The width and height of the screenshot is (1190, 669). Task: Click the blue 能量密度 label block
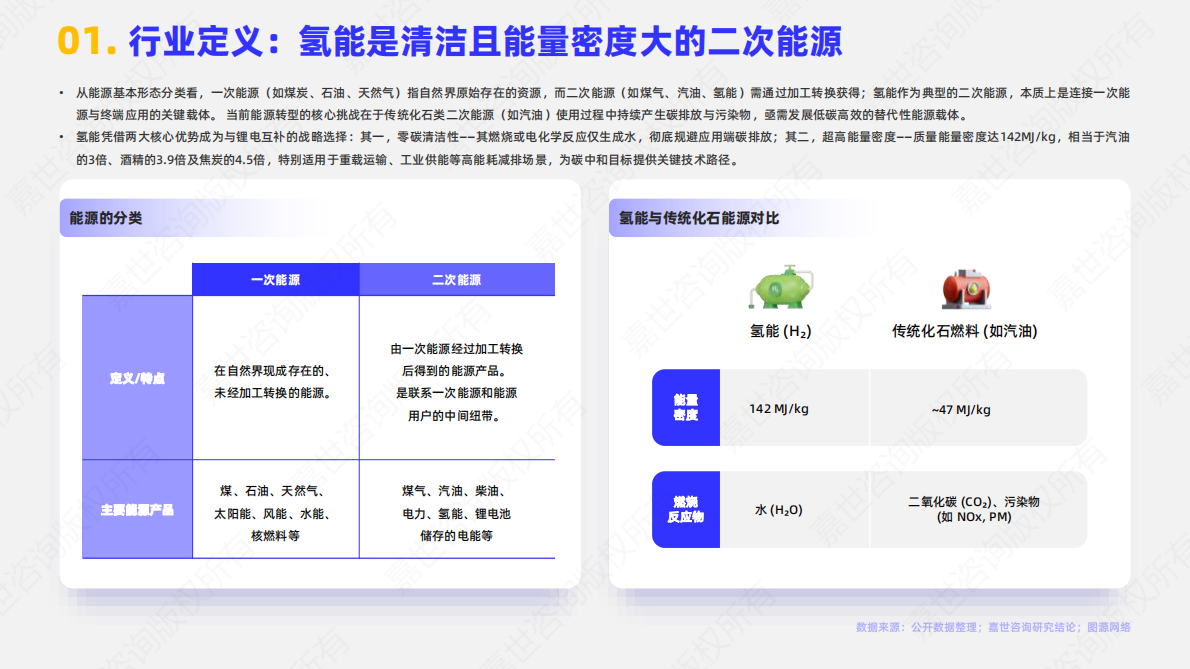(686, 408)
